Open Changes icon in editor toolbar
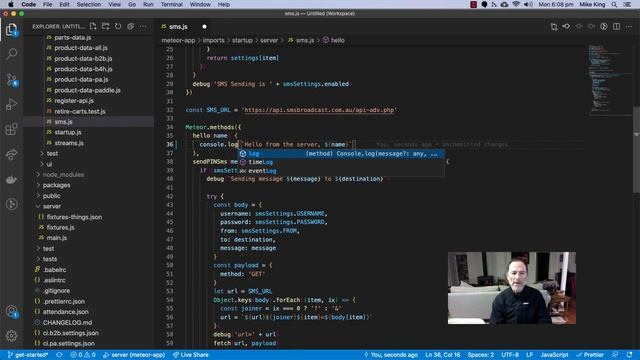The height and width of the screenshot is (360, 640). [554, 27]
